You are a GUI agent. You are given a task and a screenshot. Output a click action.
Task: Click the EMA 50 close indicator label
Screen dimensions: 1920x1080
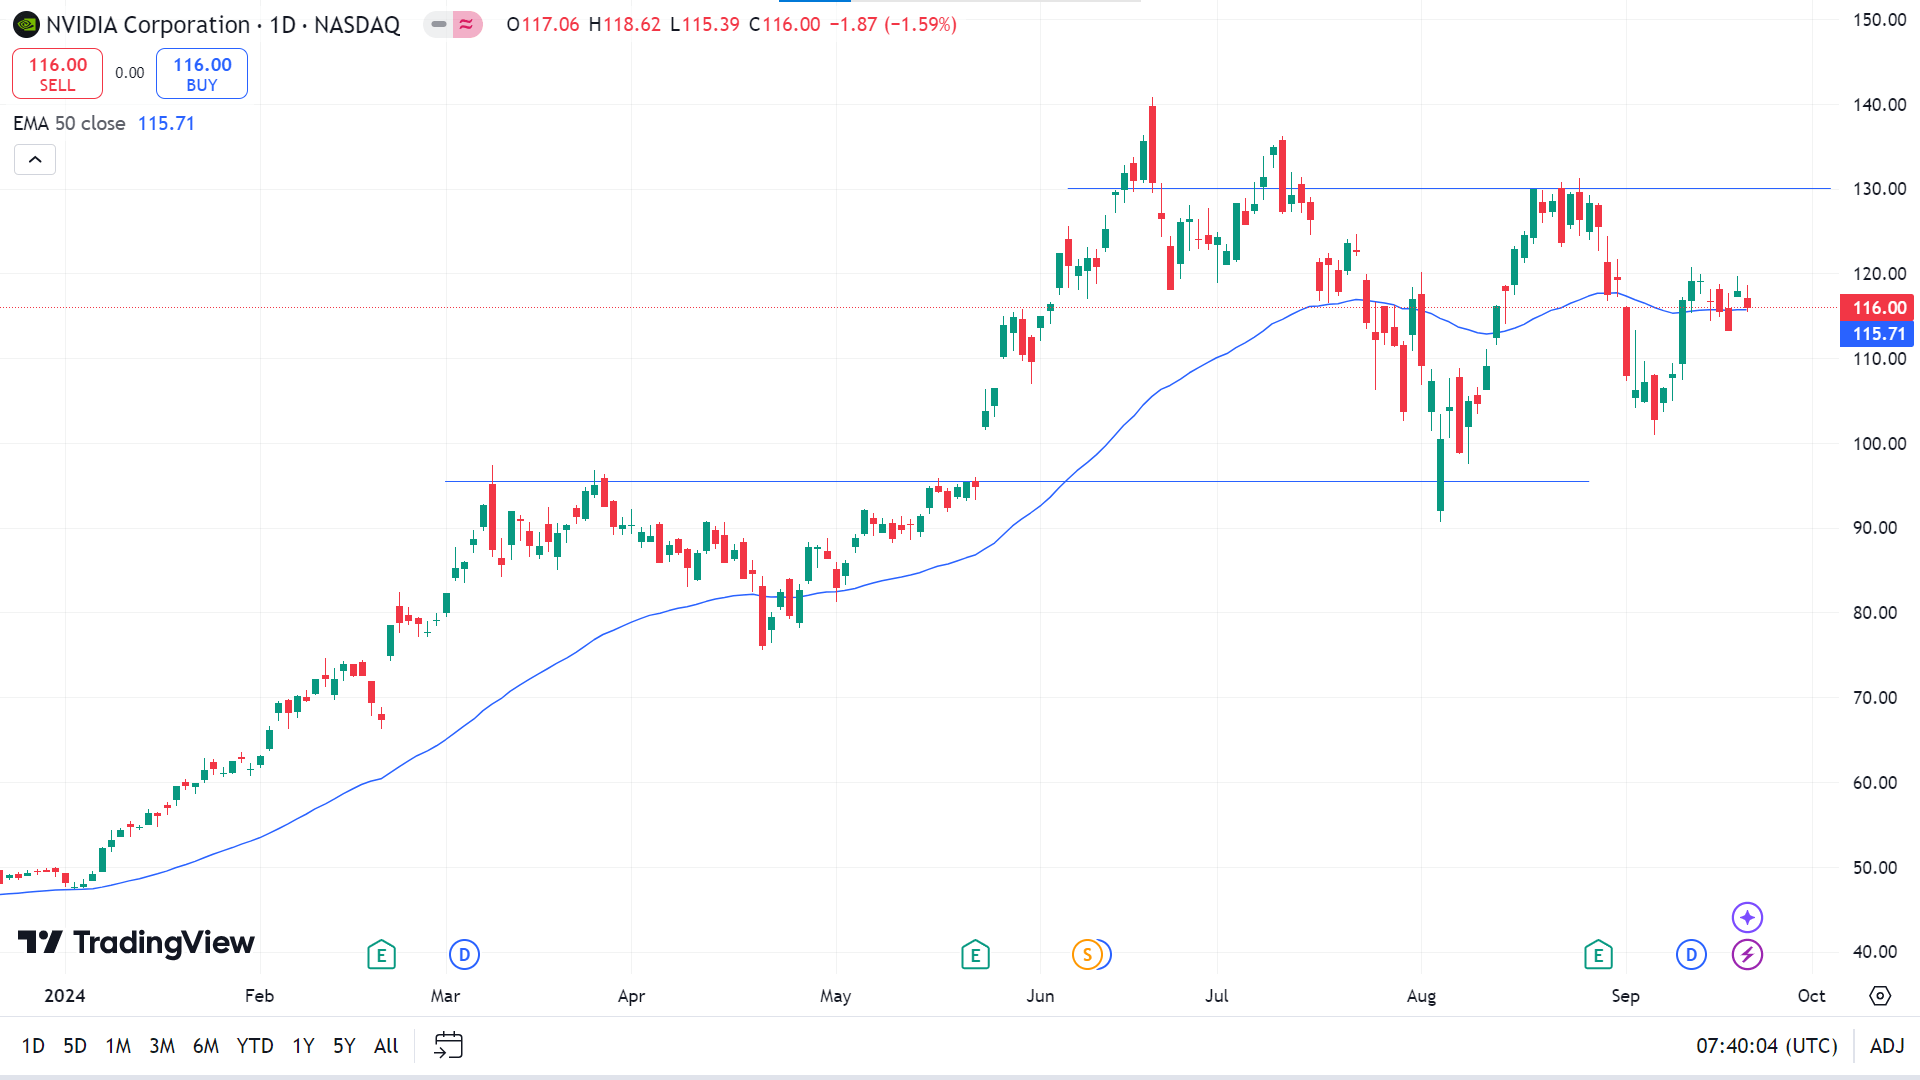click(69, 123)
